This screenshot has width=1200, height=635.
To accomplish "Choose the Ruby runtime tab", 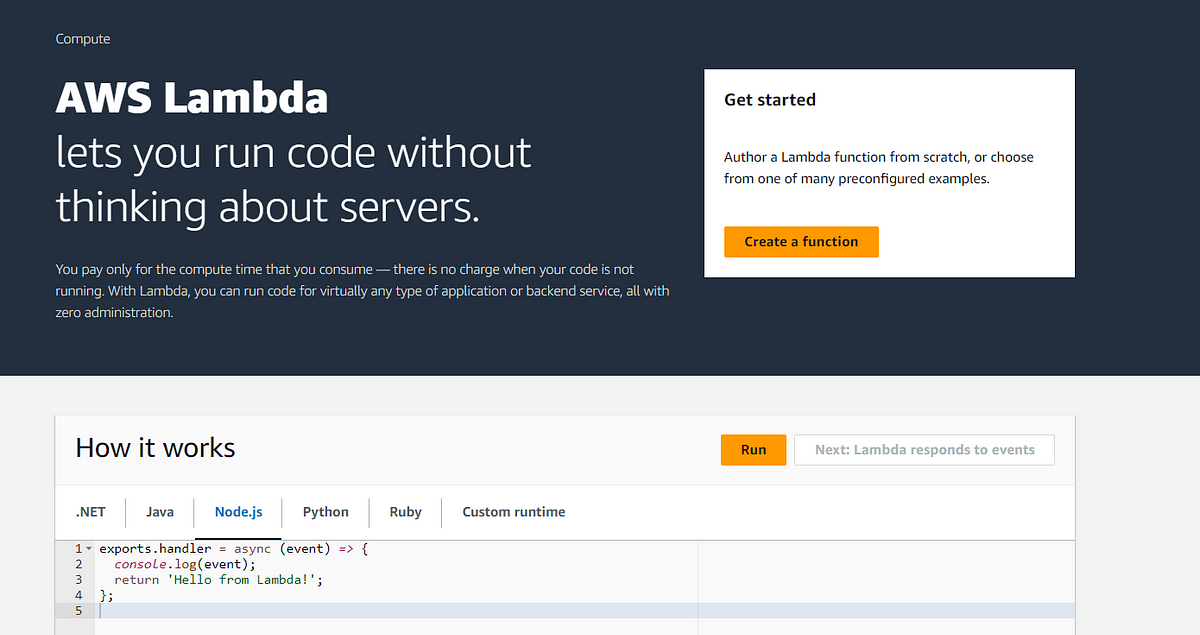I will tap(405, 512).
